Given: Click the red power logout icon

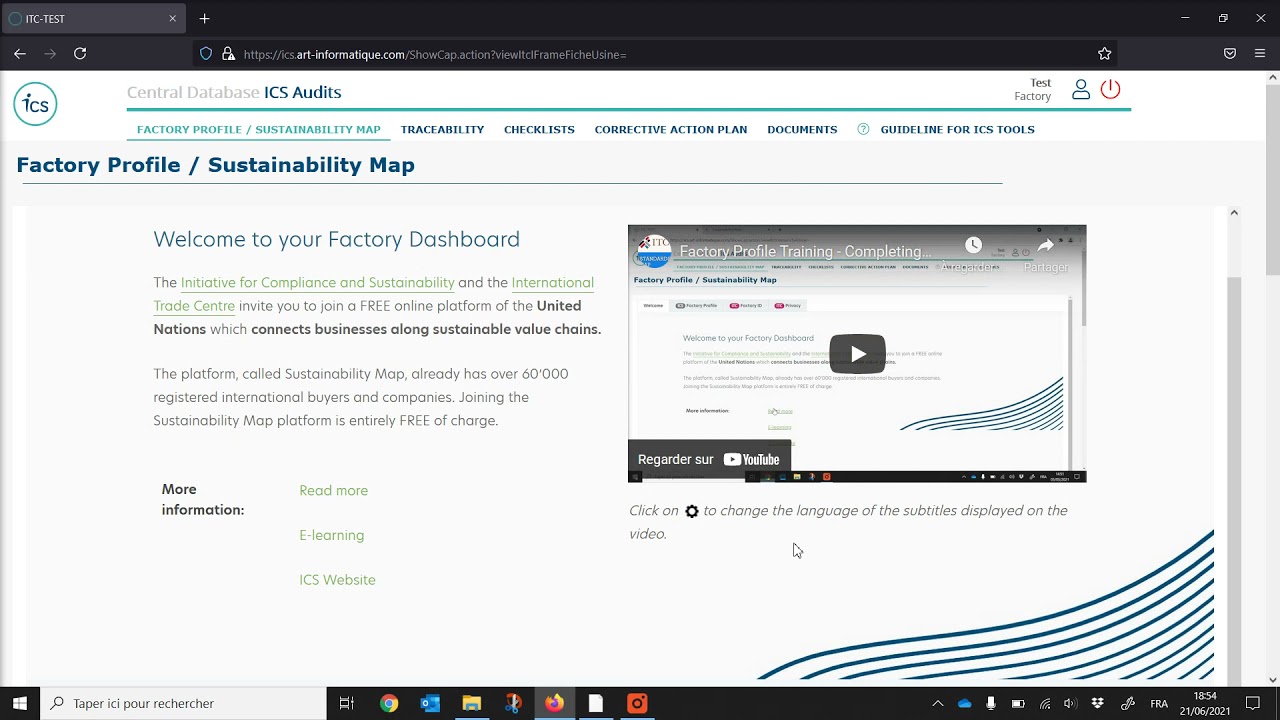Looking at the screenshot, I should [x=1110, y=89].
